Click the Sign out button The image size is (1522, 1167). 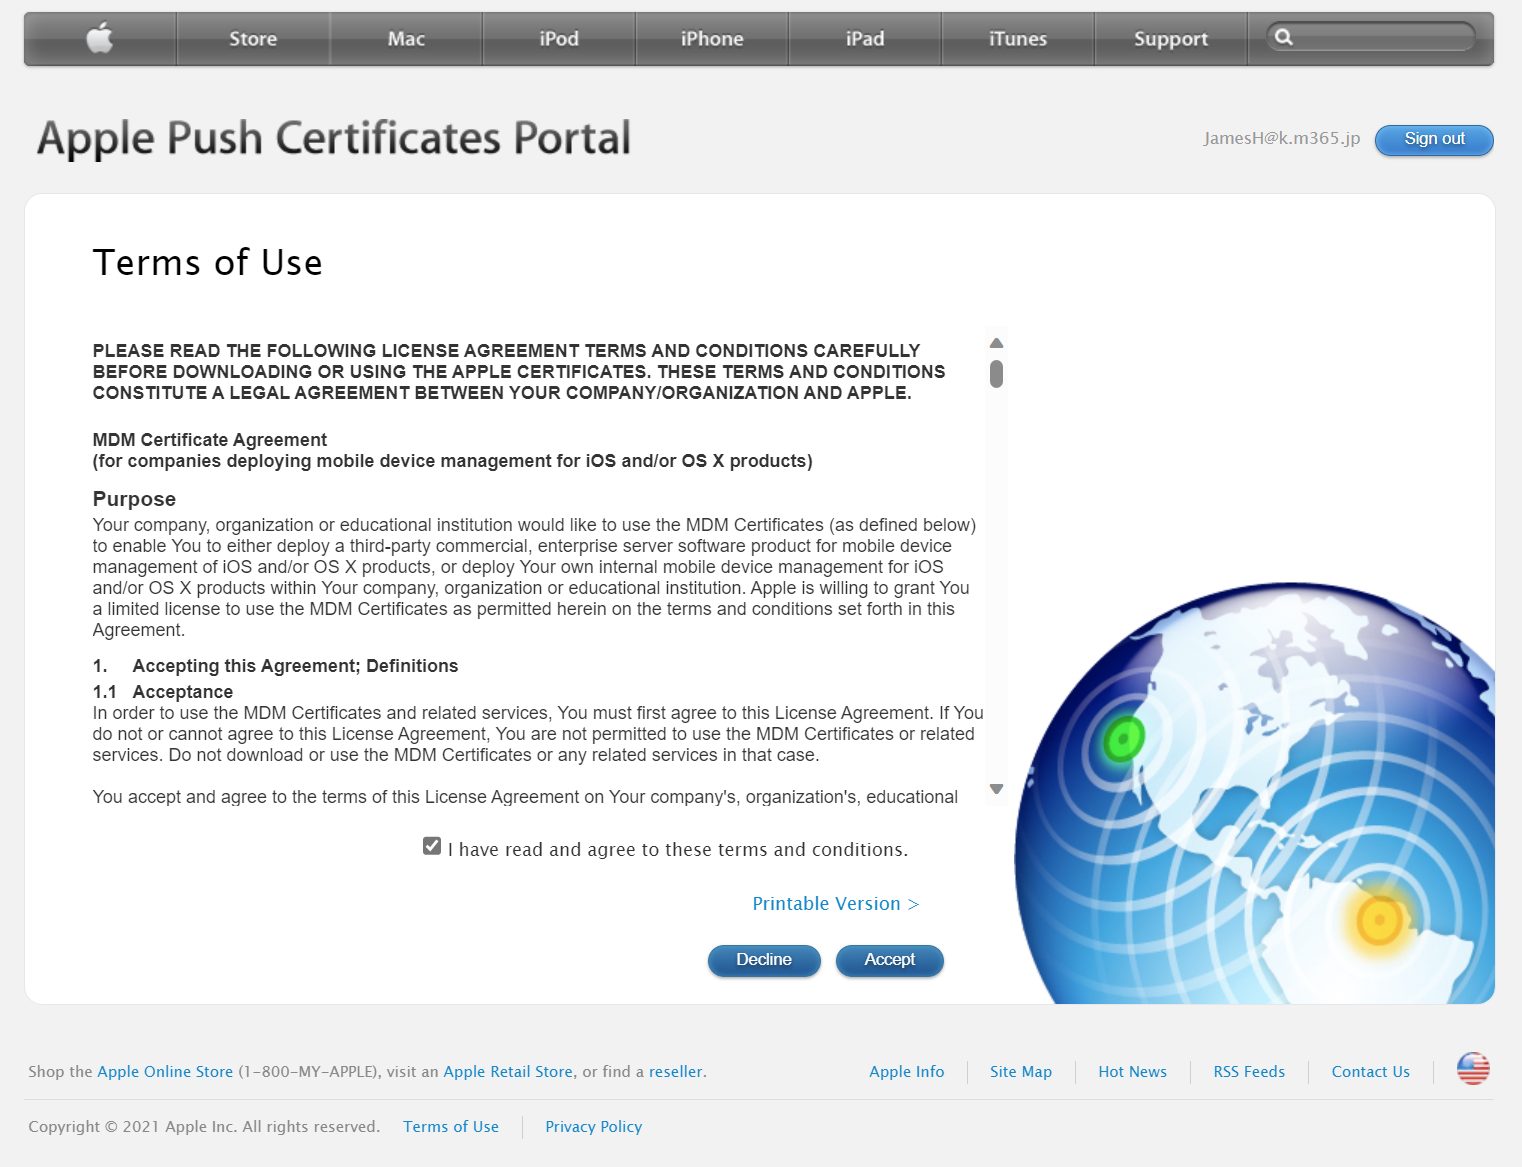[1433, 139]
